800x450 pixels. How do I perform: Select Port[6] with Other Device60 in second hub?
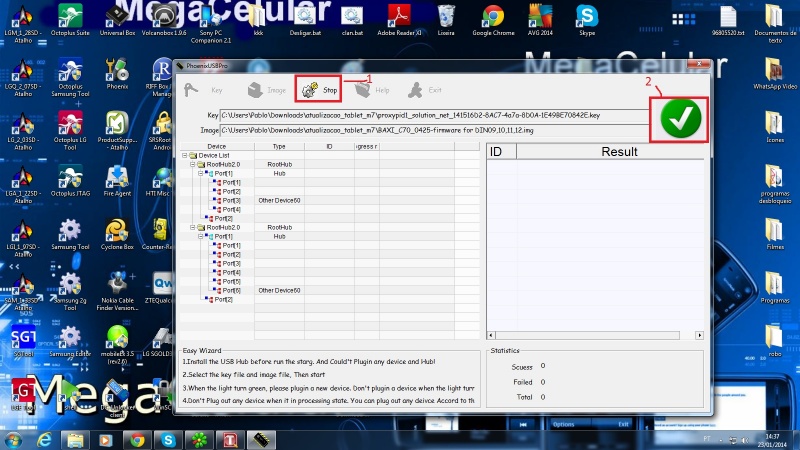(232, 290)
